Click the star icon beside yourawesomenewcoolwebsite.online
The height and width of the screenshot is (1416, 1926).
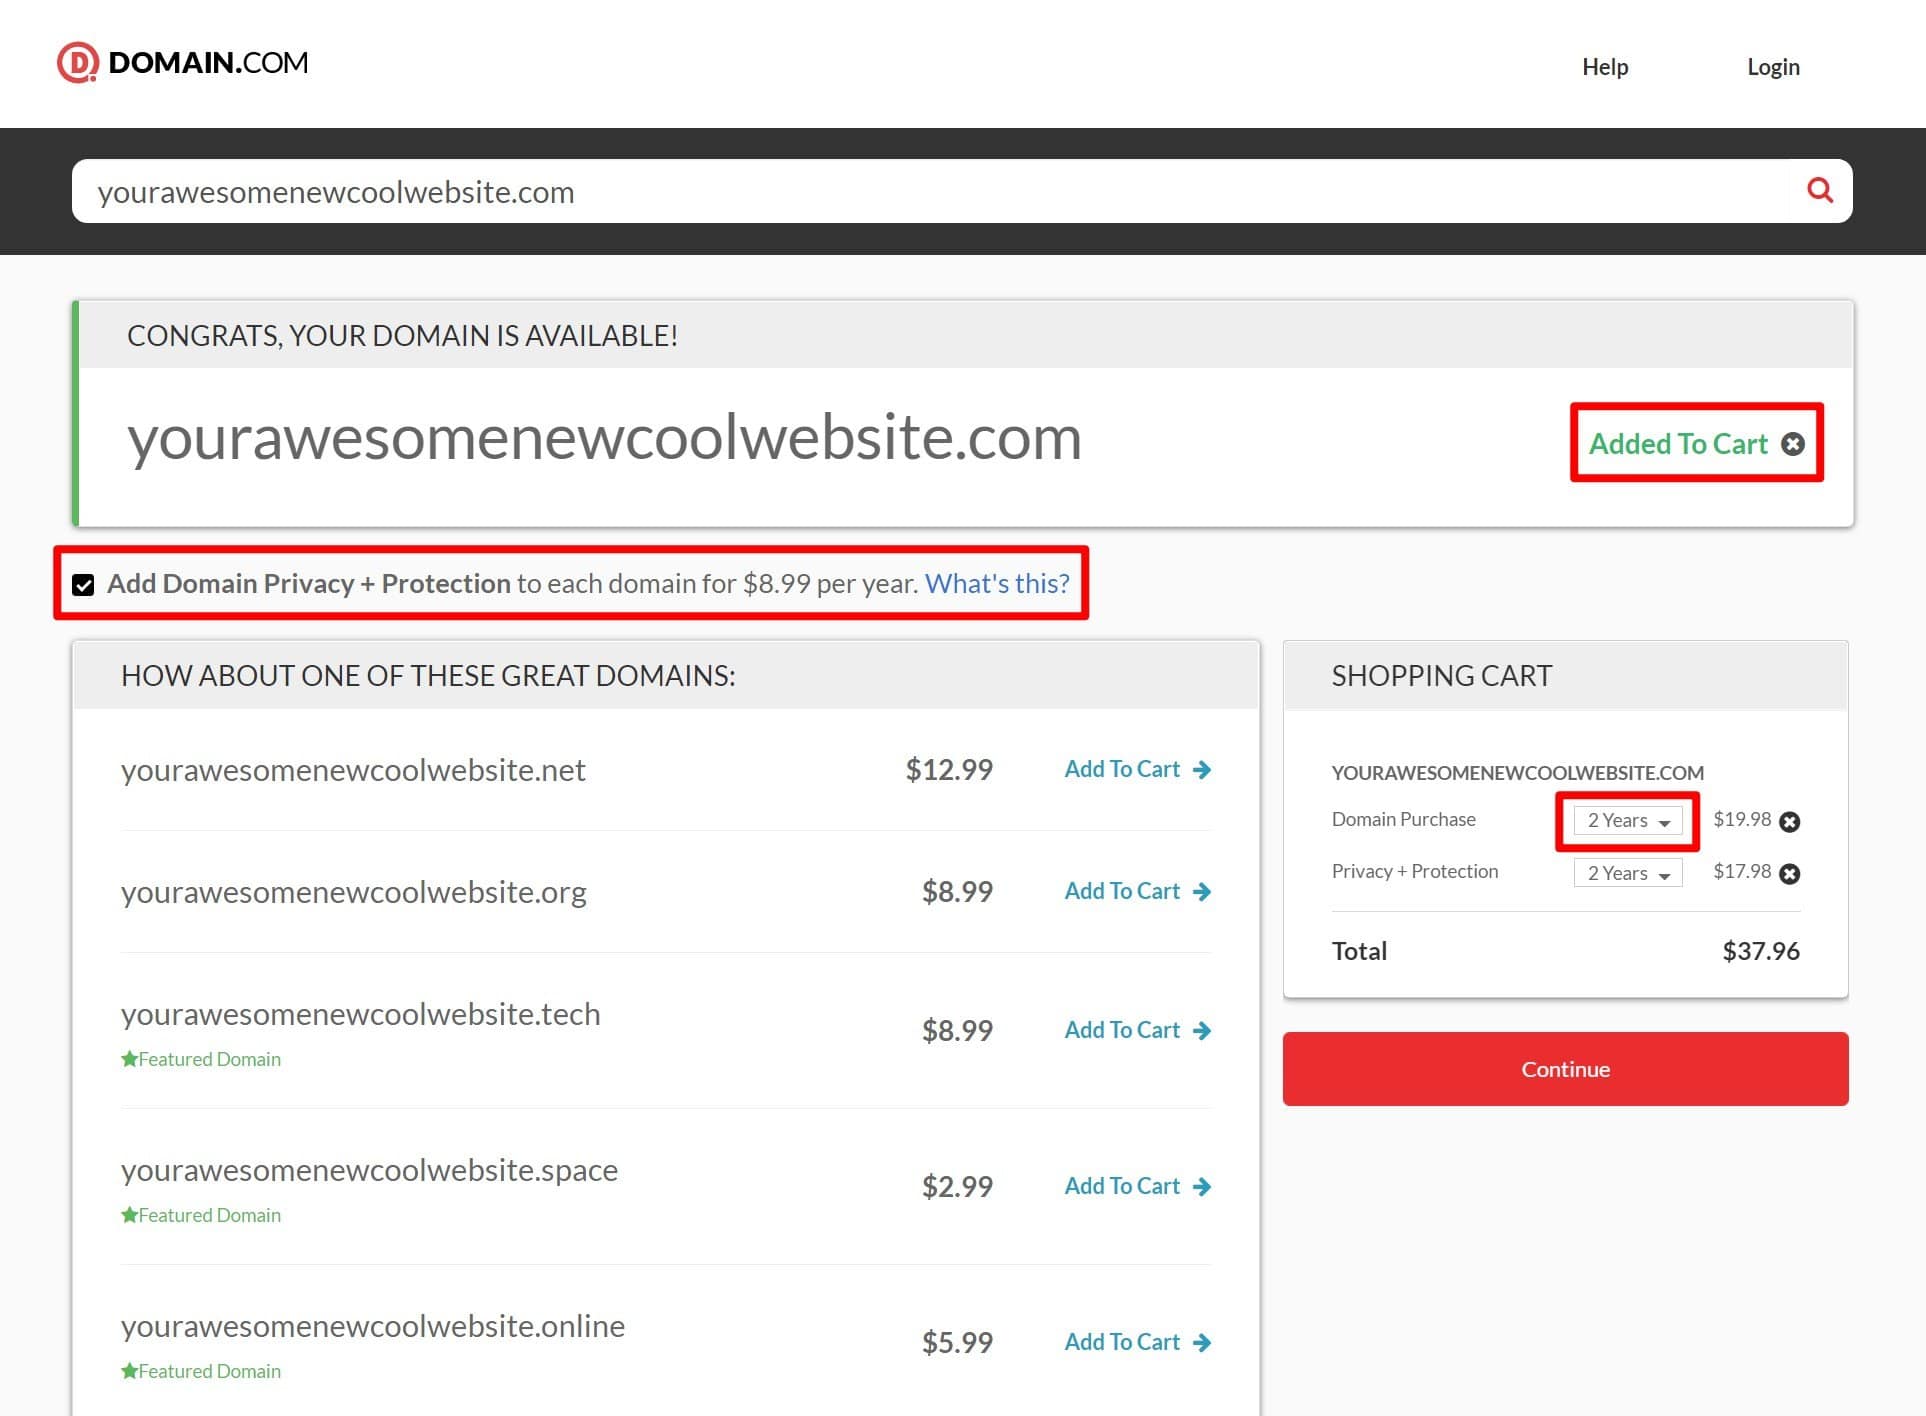coord(130,1370)
